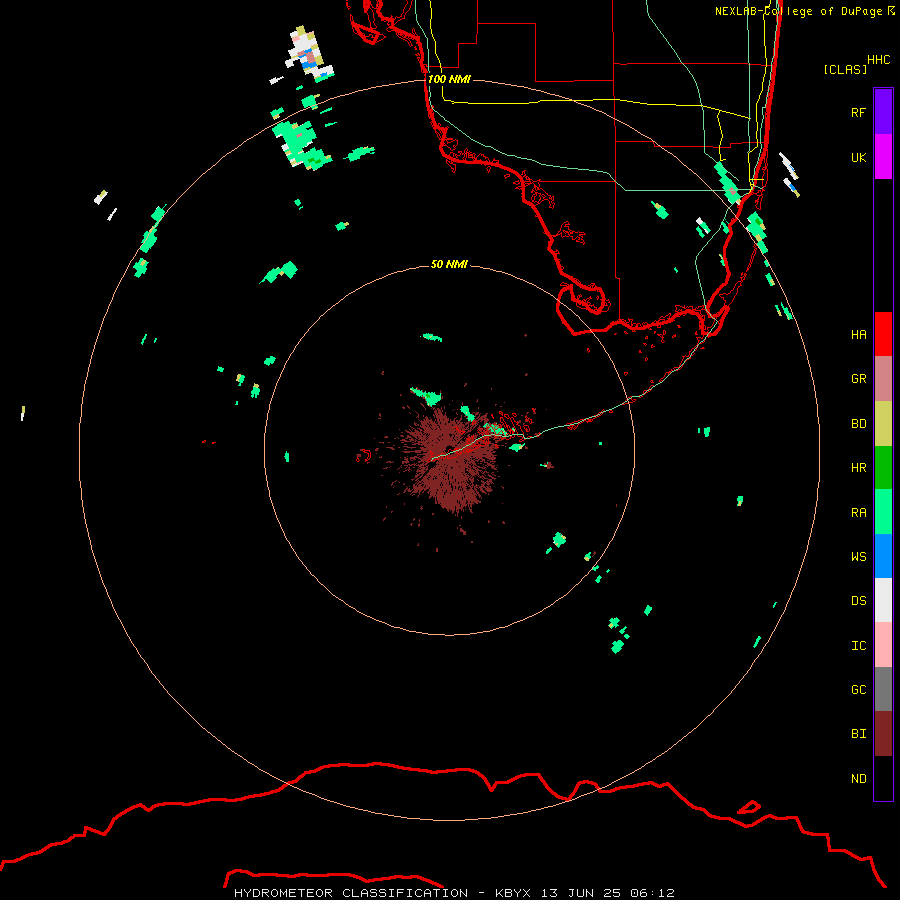Click the WS wet snow blue swatch
The width and height of the screenshot is (900, 900).
[883, 556]
